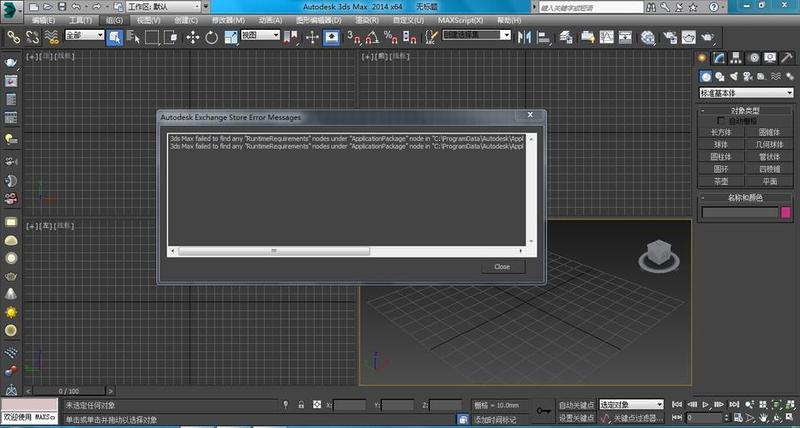Open the 工作区 workspace dropdown
This screenshot has width=800, height=428.
point(164,7)
